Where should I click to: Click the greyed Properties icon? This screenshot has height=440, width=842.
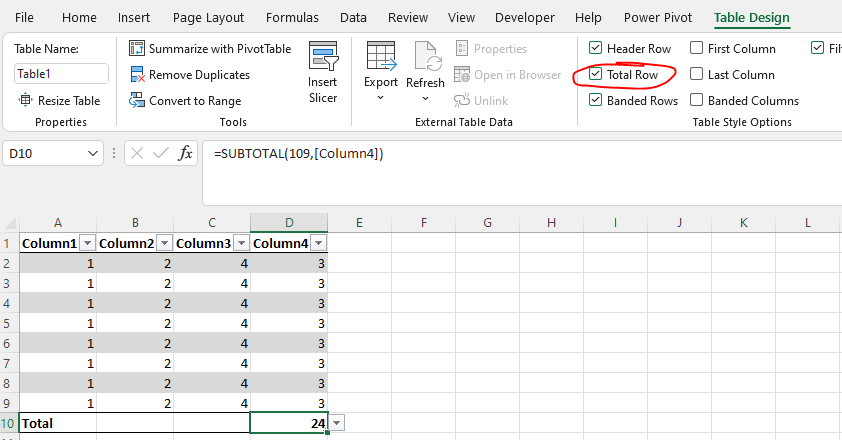(462, 48)
